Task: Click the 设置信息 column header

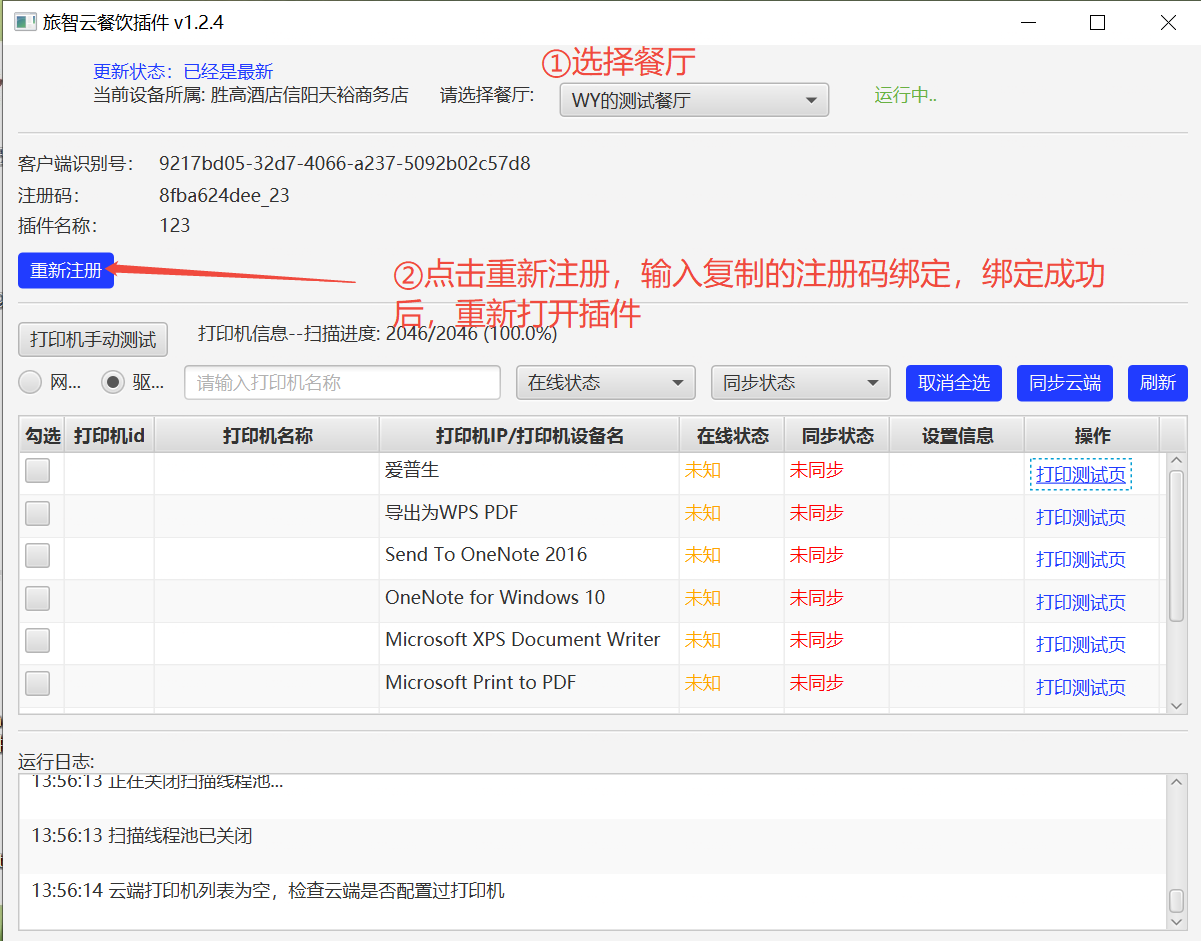Action: (958, 436)
